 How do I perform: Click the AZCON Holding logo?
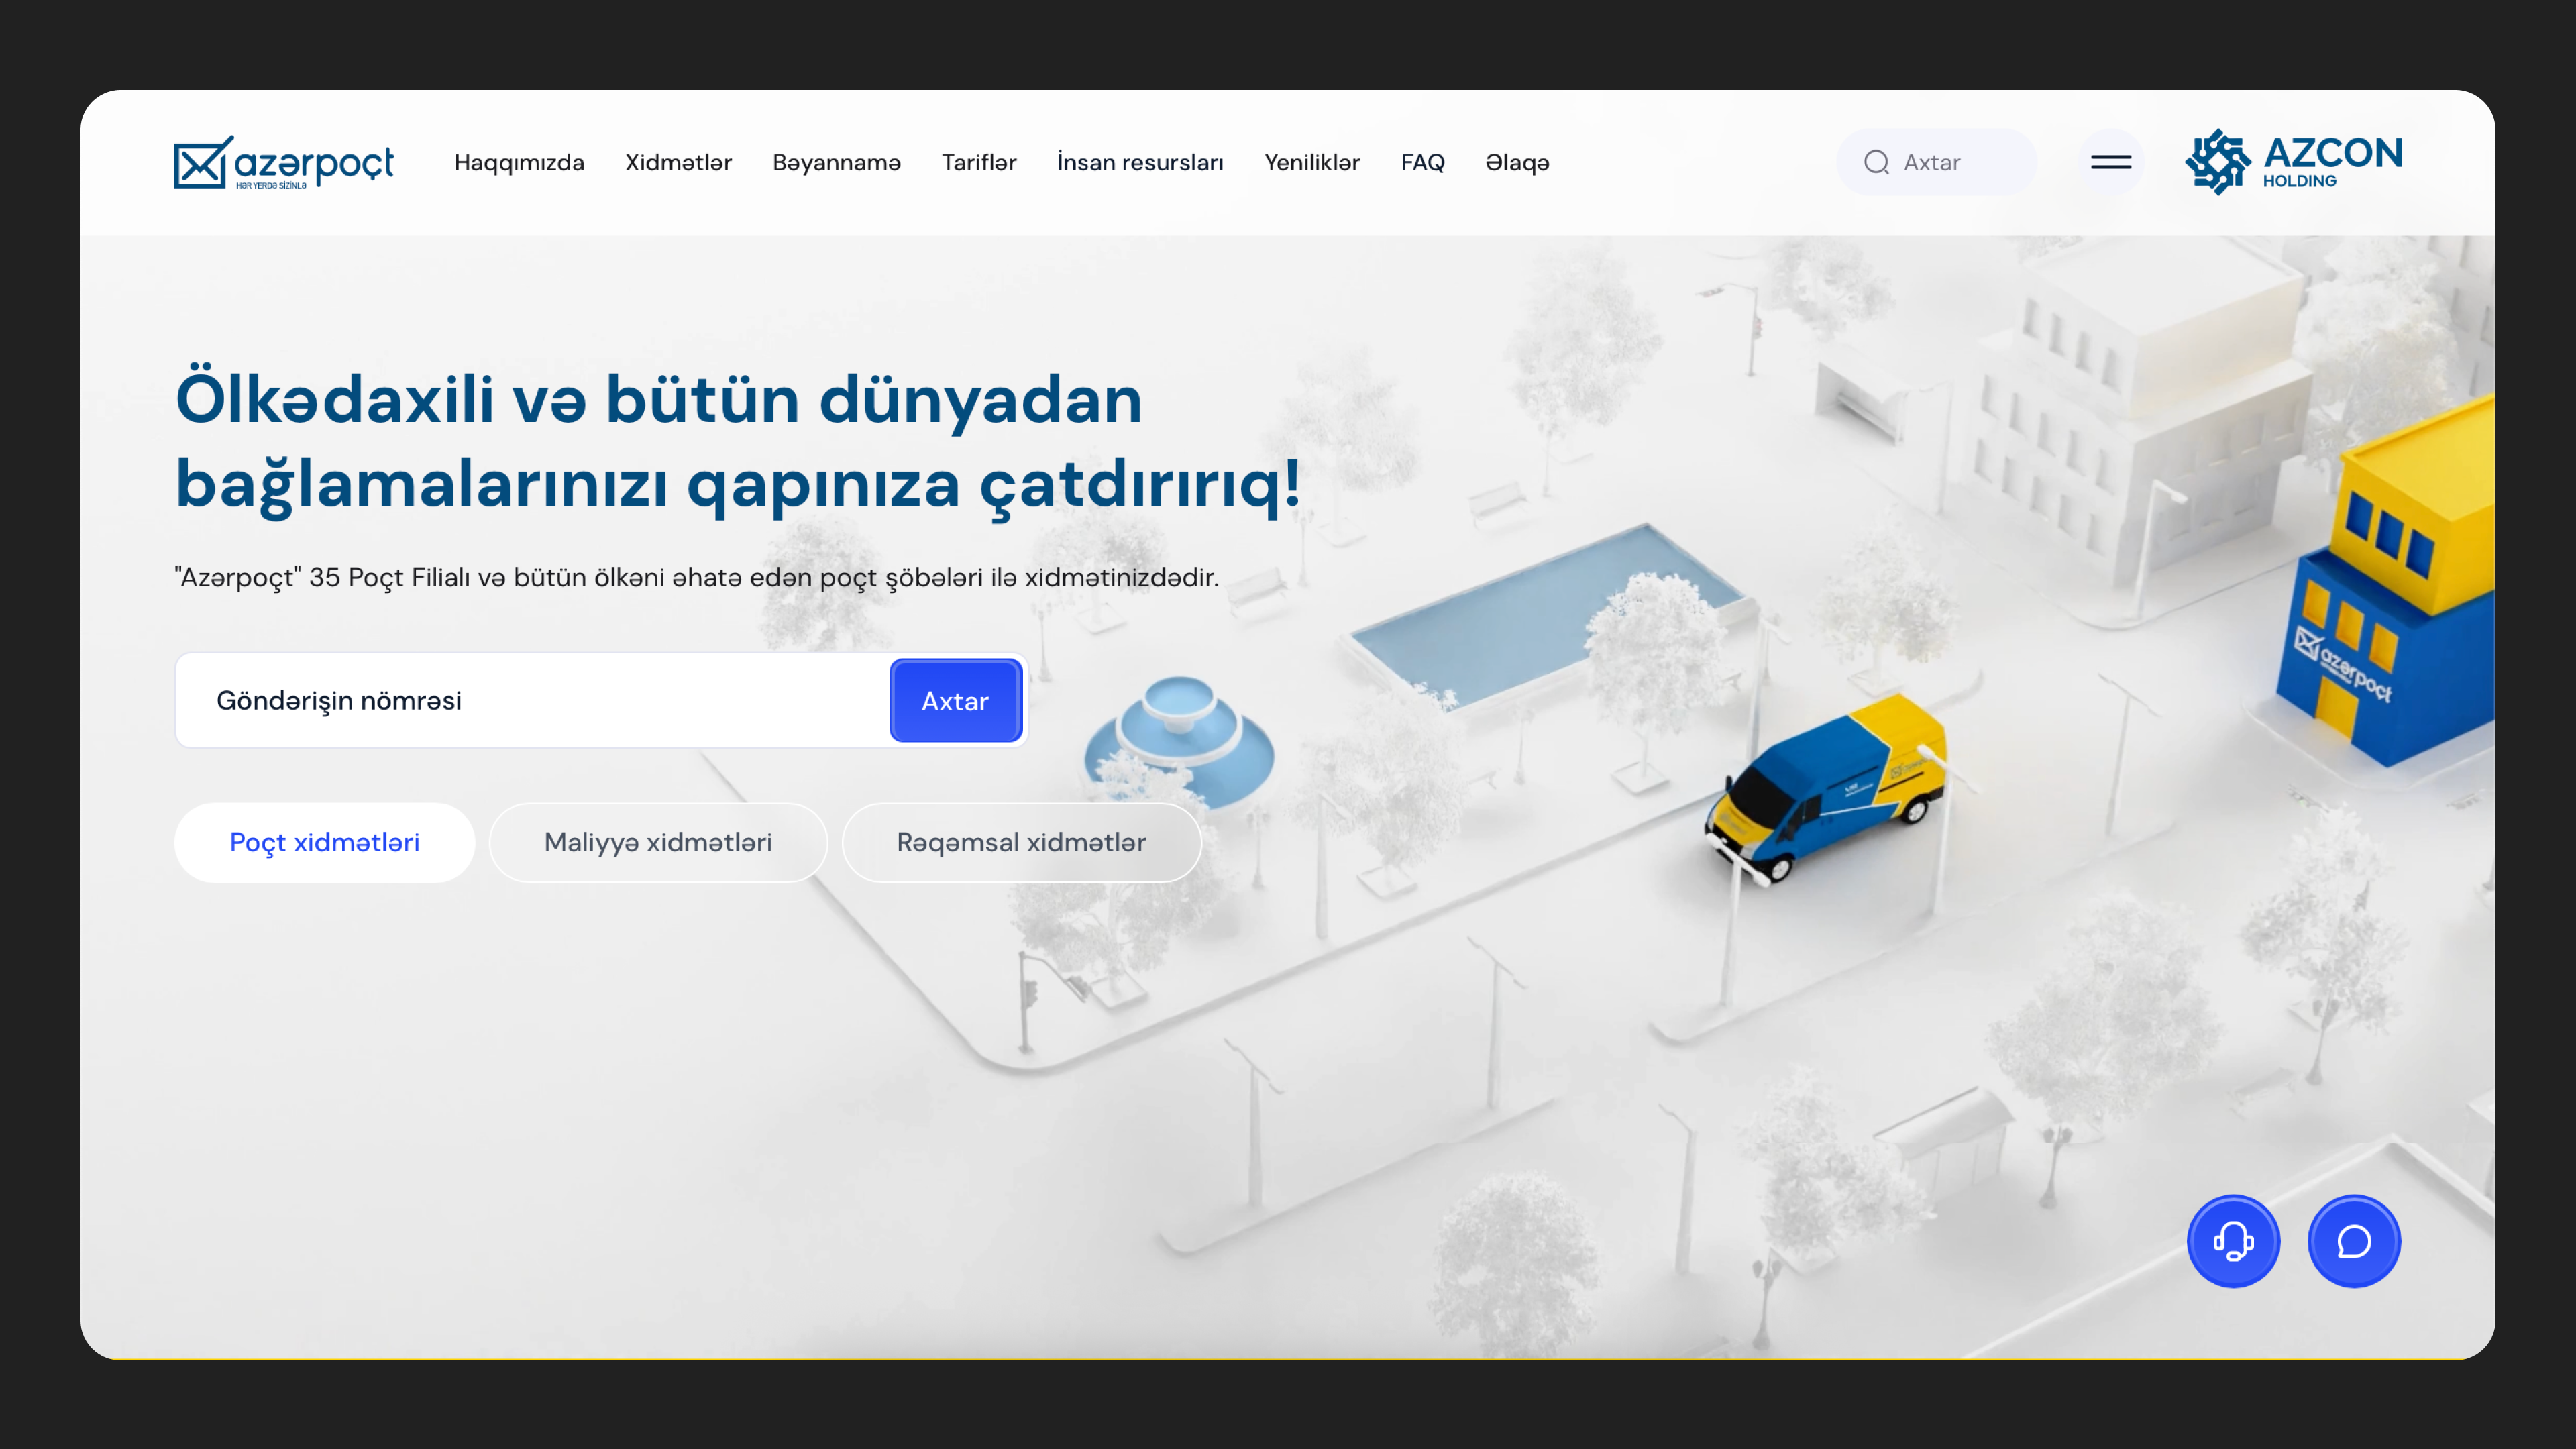pos(2293,162)
